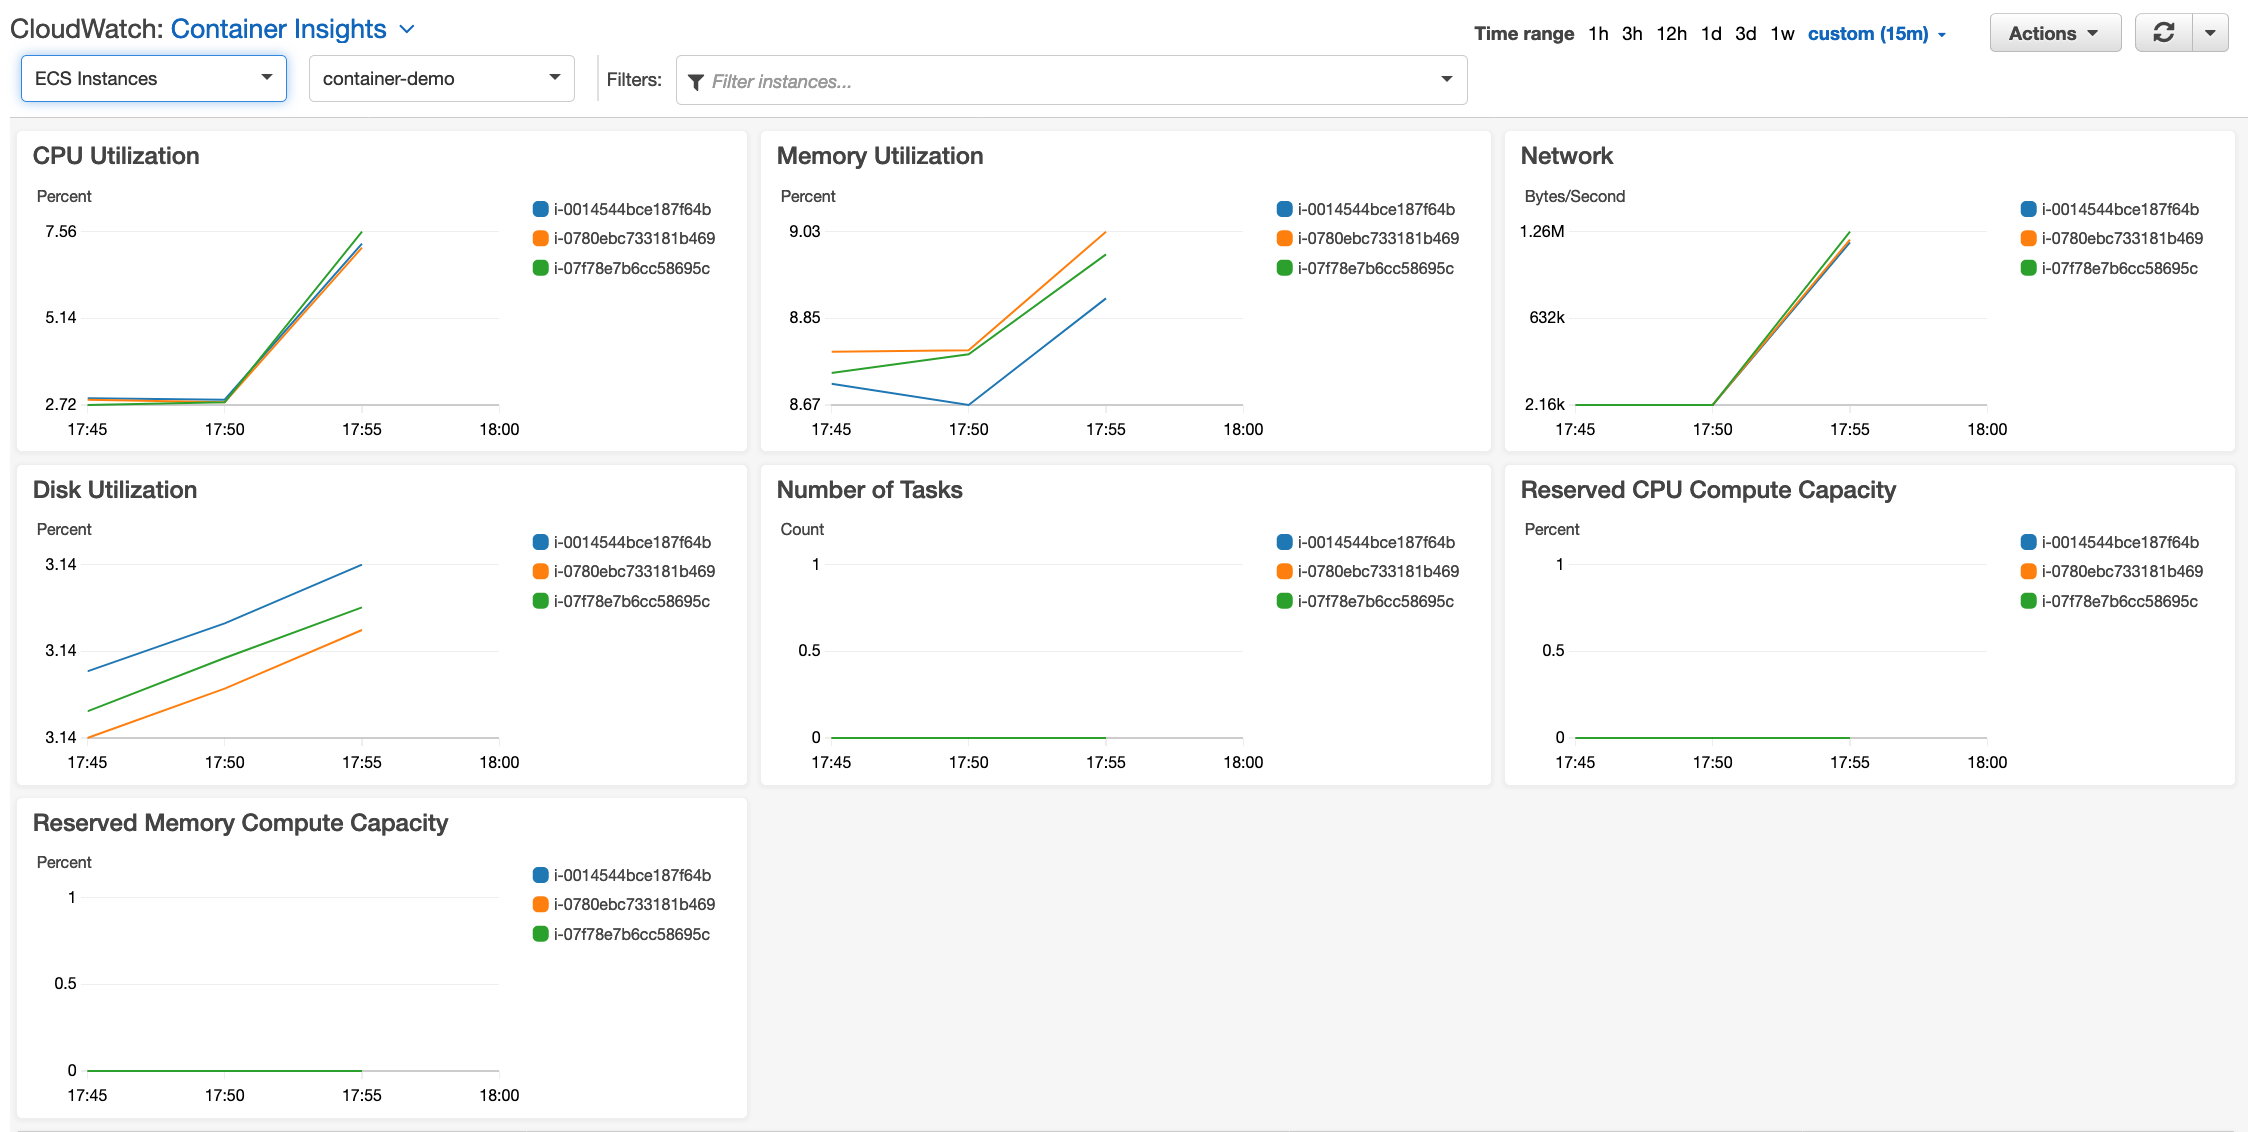Click blue swatch i-0014544bce187f64b in Network legend
This screenshot has width=2248, height=1132.
coord(2028,209)
